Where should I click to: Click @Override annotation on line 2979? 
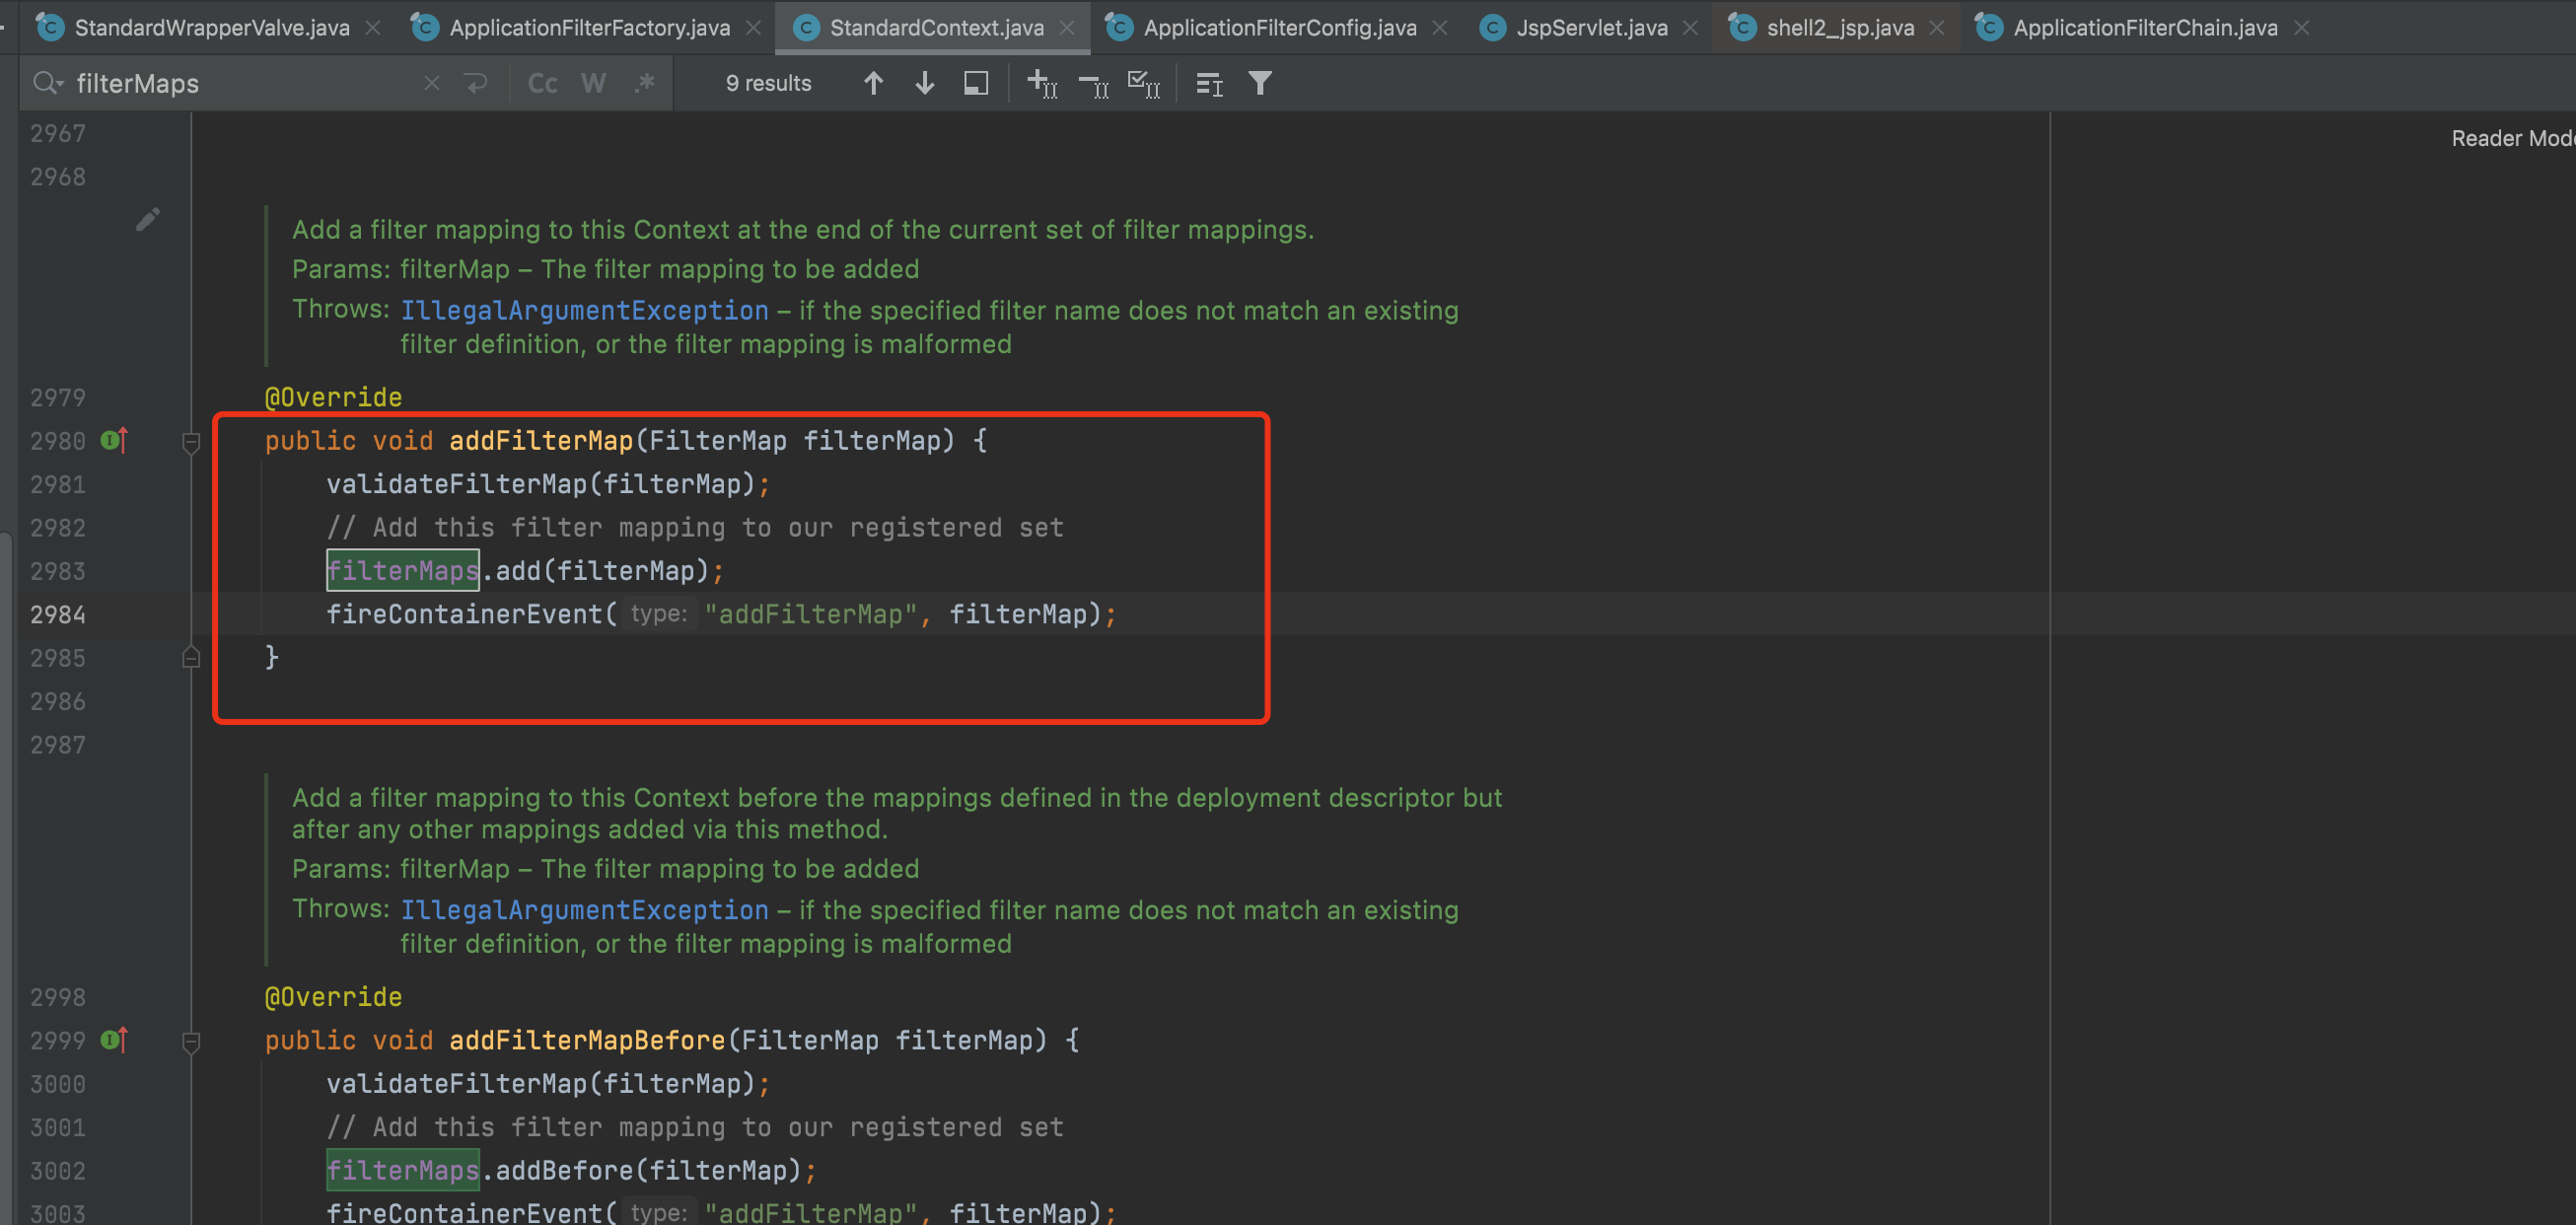click(x=333, y=397)
